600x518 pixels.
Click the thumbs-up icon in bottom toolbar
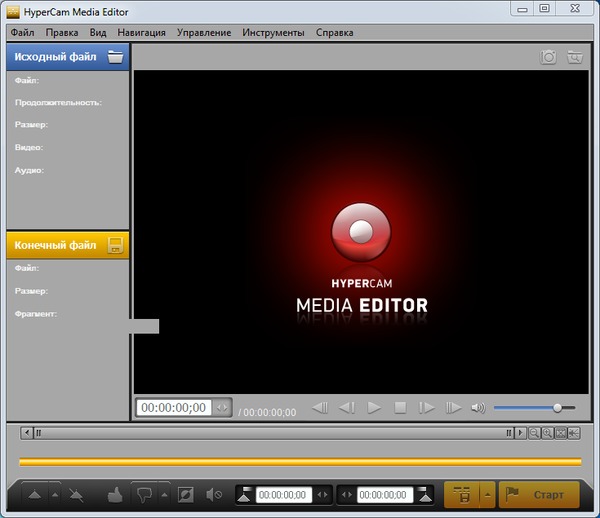(x=113, y=494)
